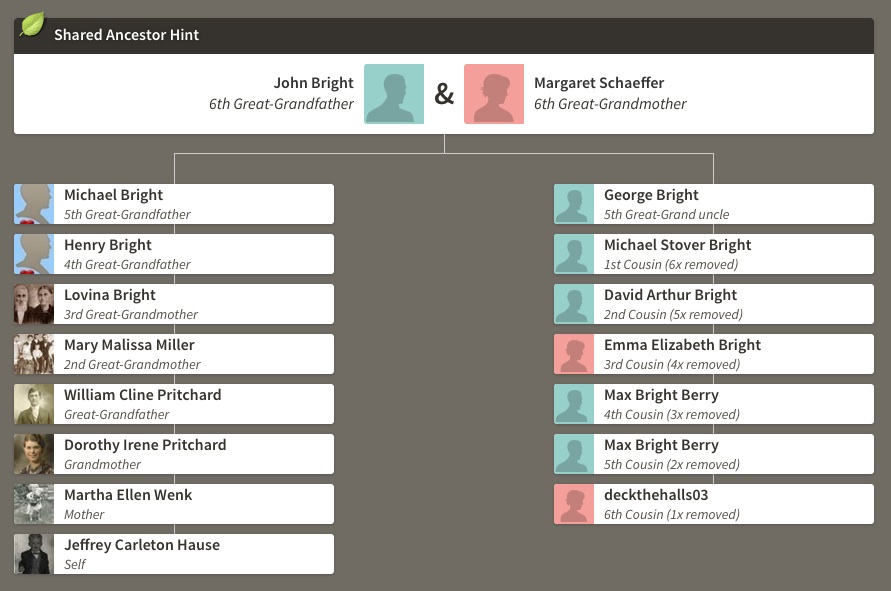Screen dimensions: 891x591
Task: Open William Cline Pritchard's portrait photo
Action: pyautogui.click(x=34, y=404)
